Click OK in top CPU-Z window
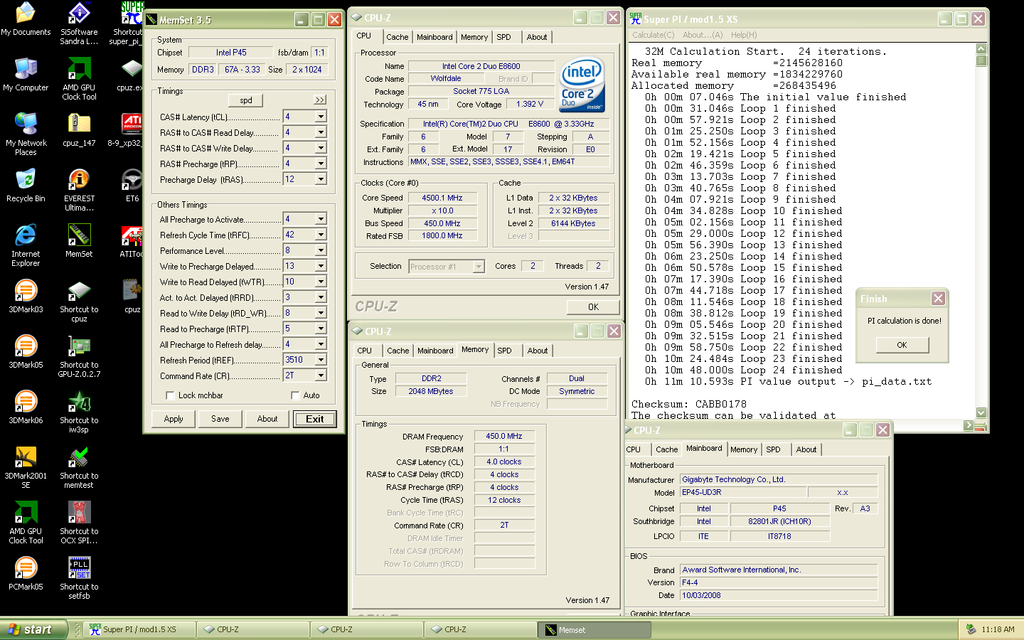The width and height of the screenshot is (1024, 640). 593,307
